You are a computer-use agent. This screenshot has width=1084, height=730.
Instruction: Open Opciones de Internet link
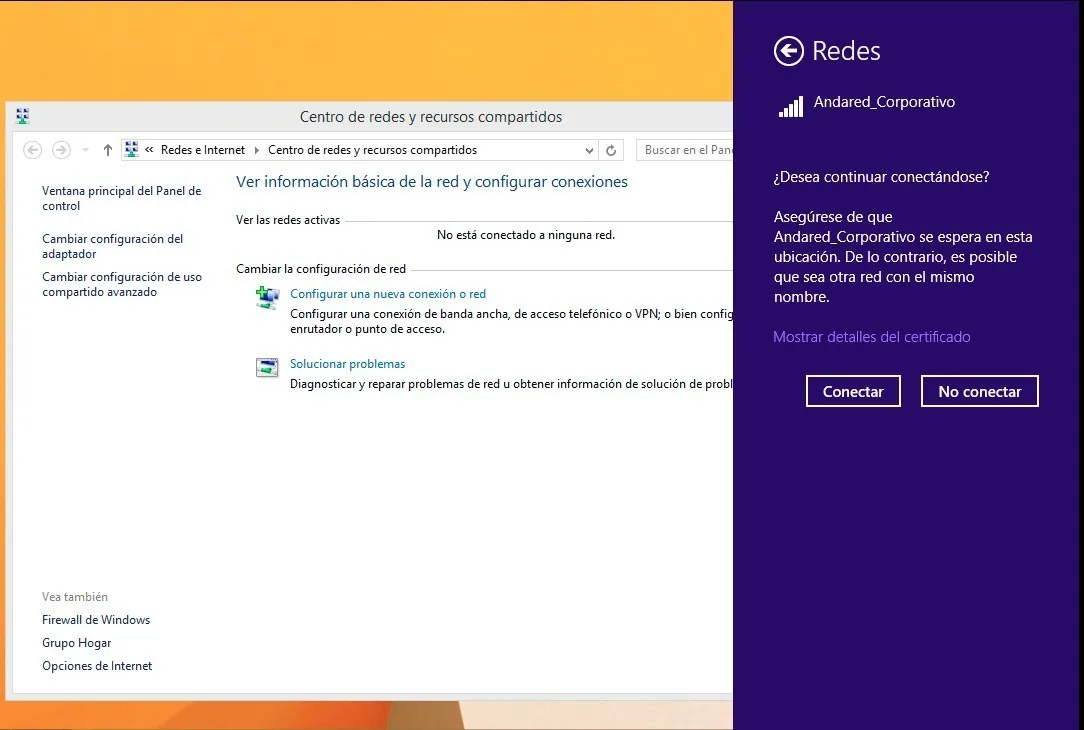(97, 666)
